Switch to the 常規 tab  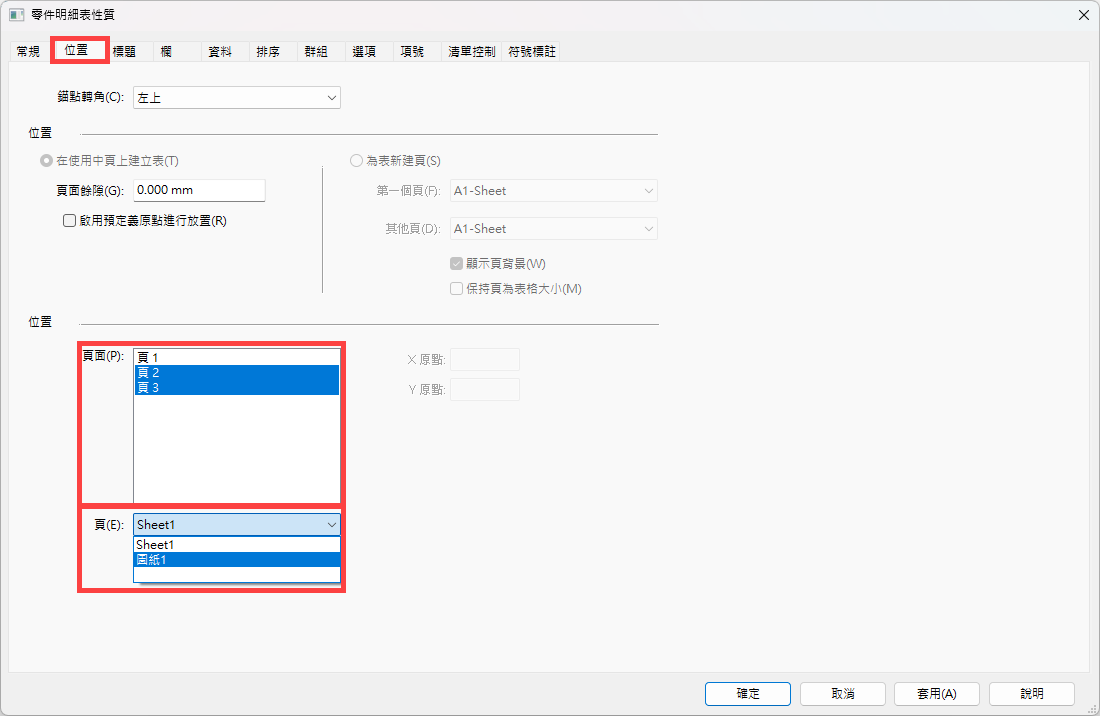29,52
